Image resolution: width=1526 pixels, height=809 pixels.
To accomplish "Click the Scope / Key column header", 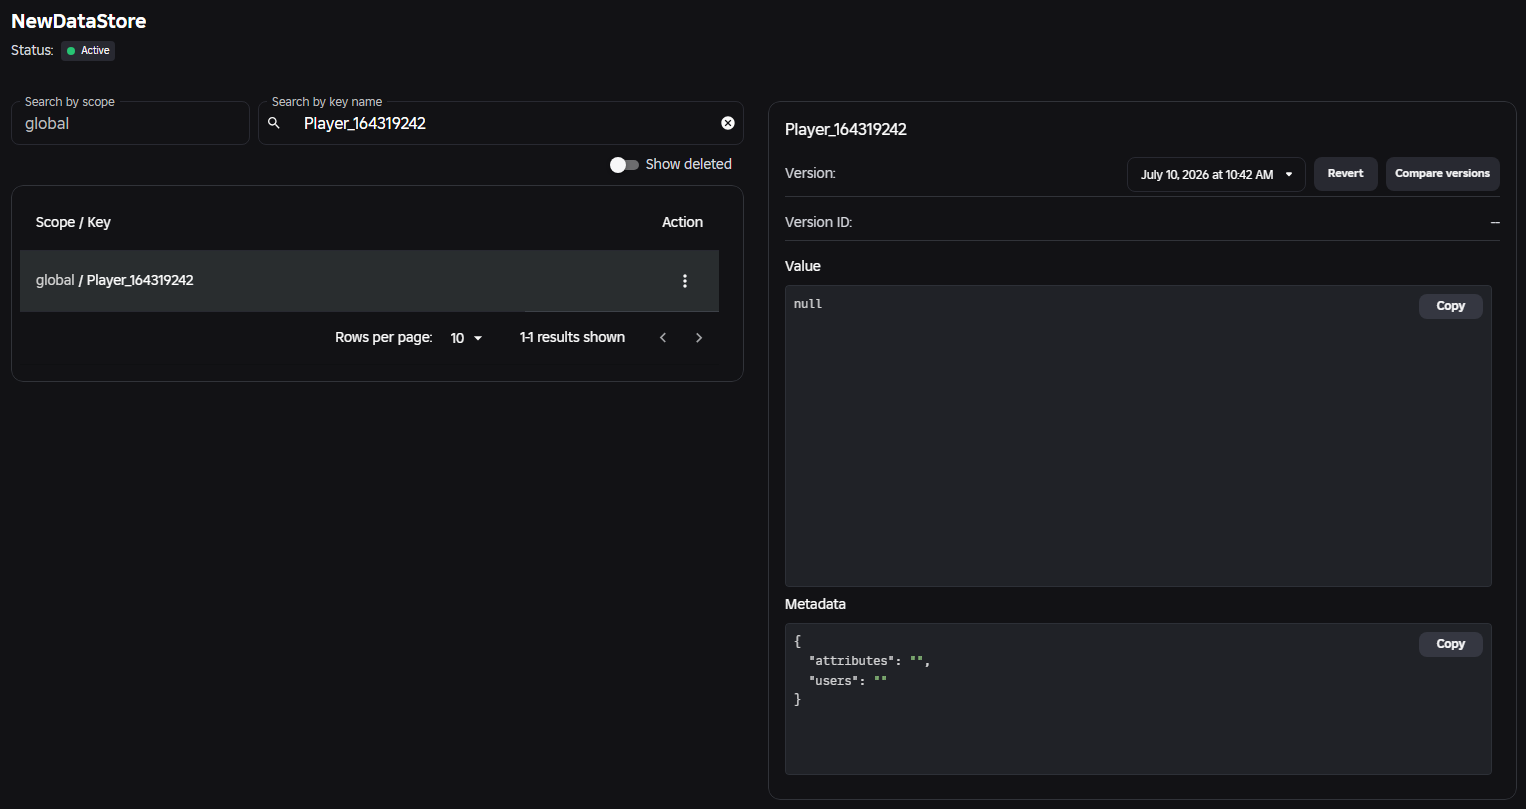I will 73,222.
